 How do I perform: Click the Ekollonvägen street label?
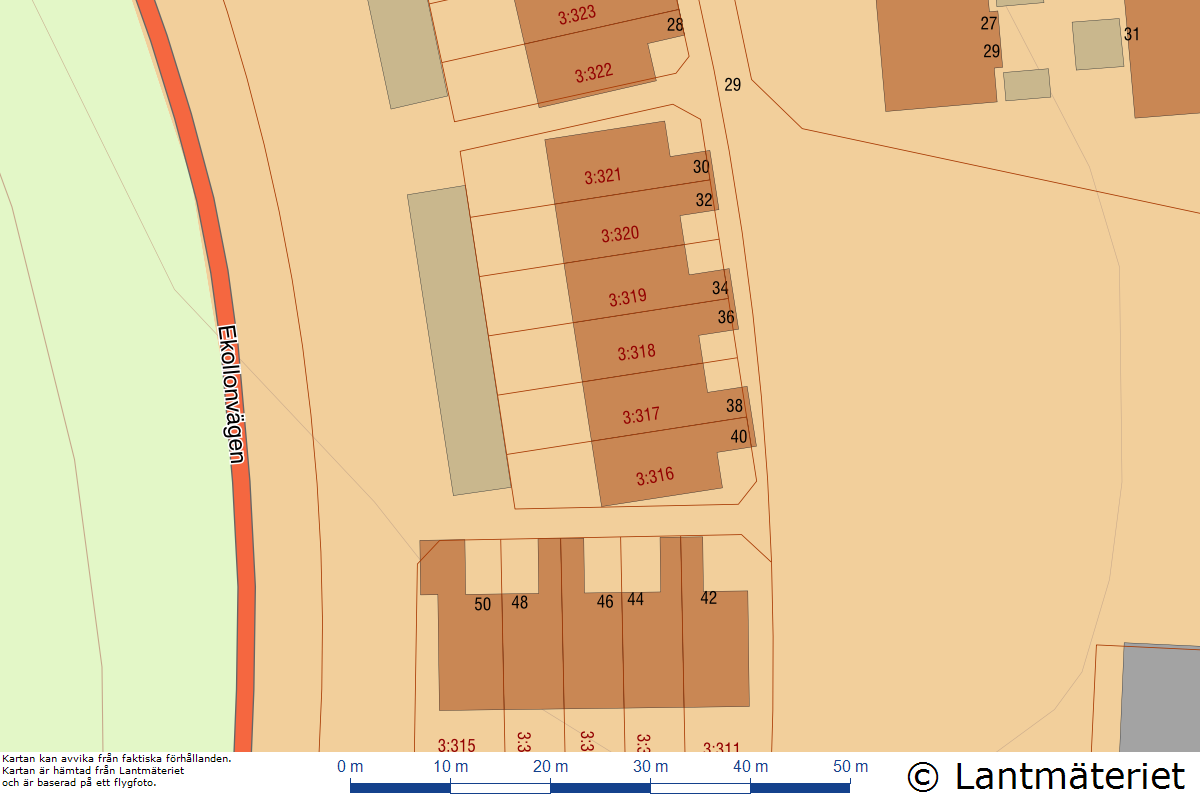(231, 395)
